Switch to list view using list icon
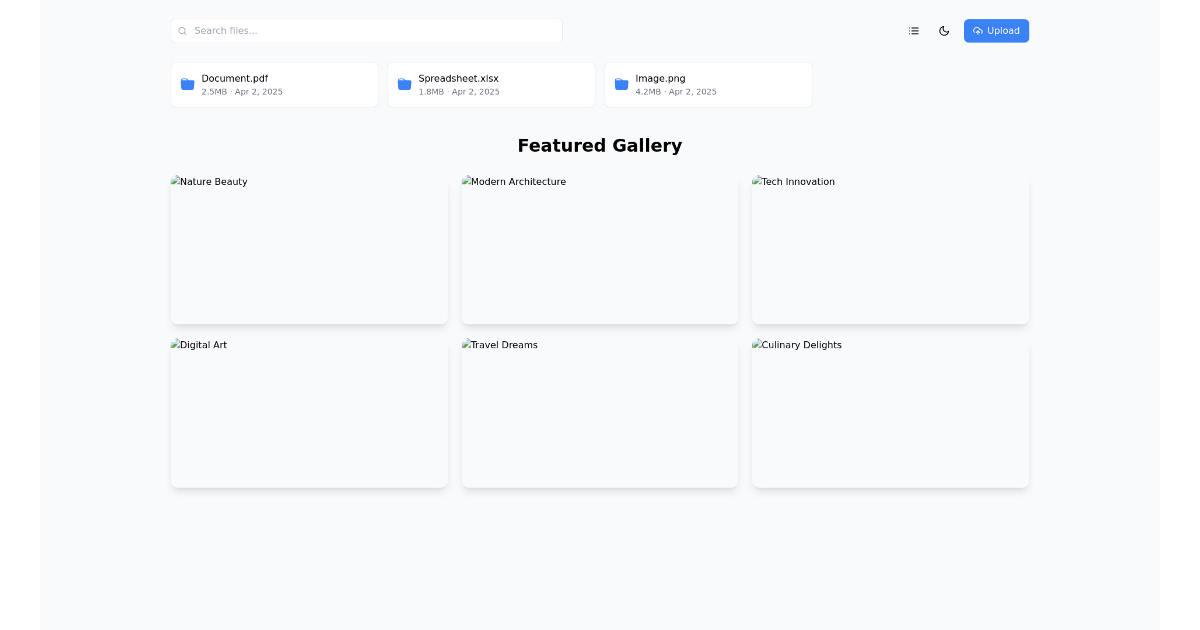1200x630 pixels. coord(913,31)
